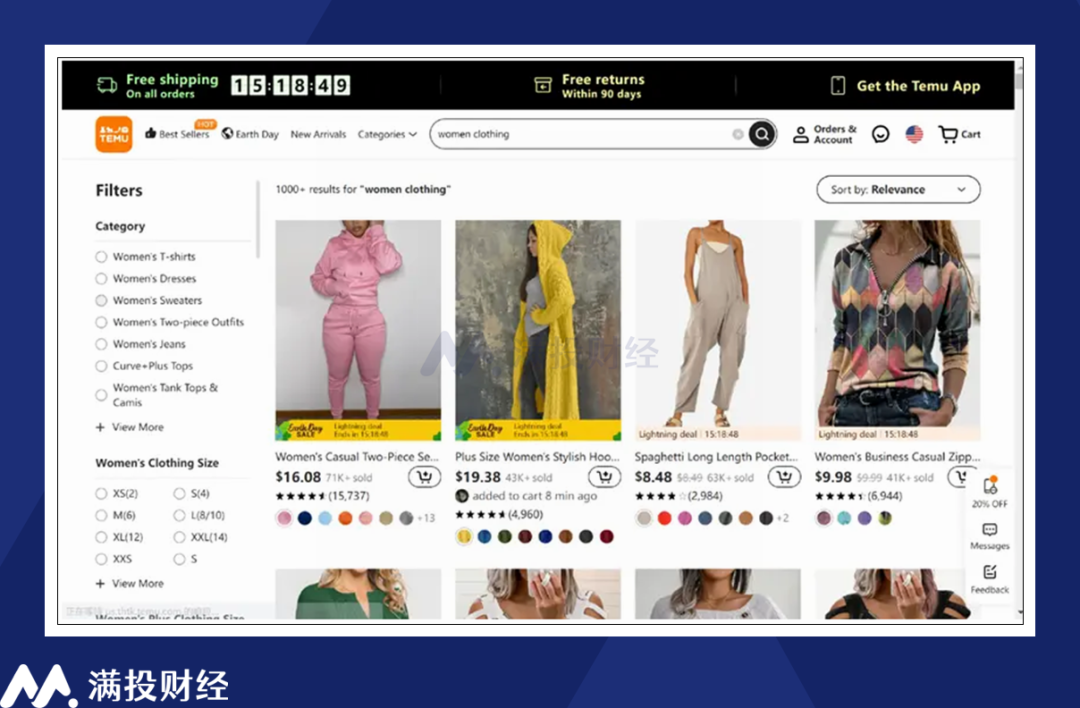Change region via the US flag icon

pos(914,134)
